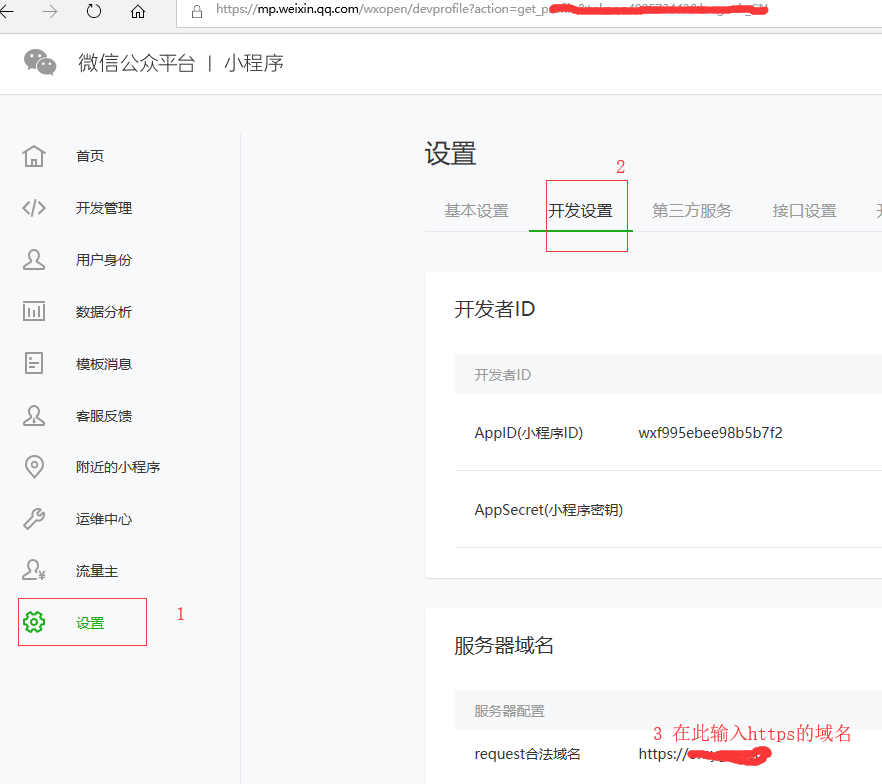
Task: Click the request合法域名 label
Action: pyautogui.click(x=527, y=754)
